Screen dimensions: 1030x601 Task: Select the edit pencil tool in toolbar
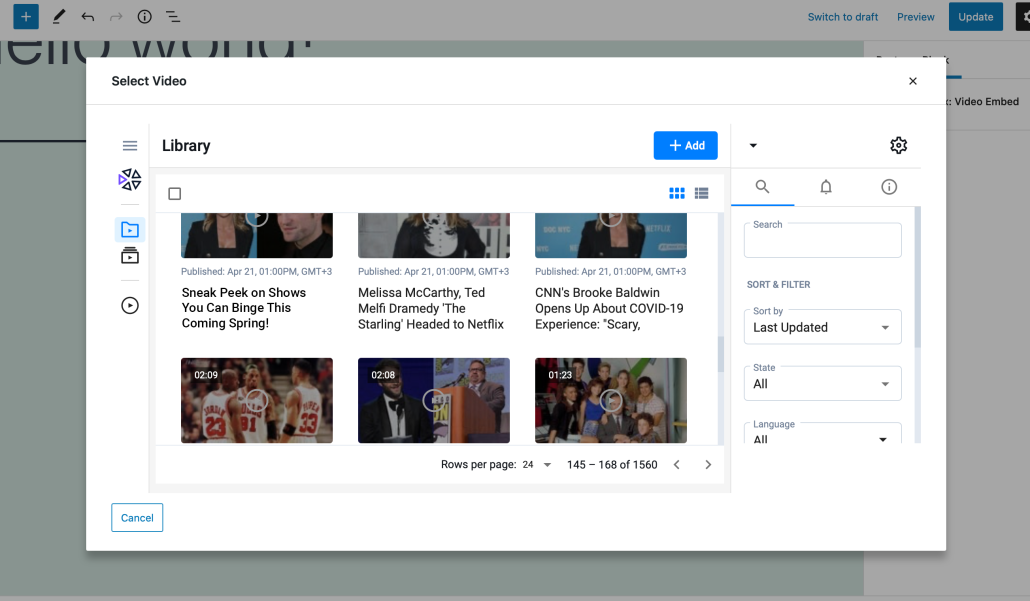coord(58,16)
